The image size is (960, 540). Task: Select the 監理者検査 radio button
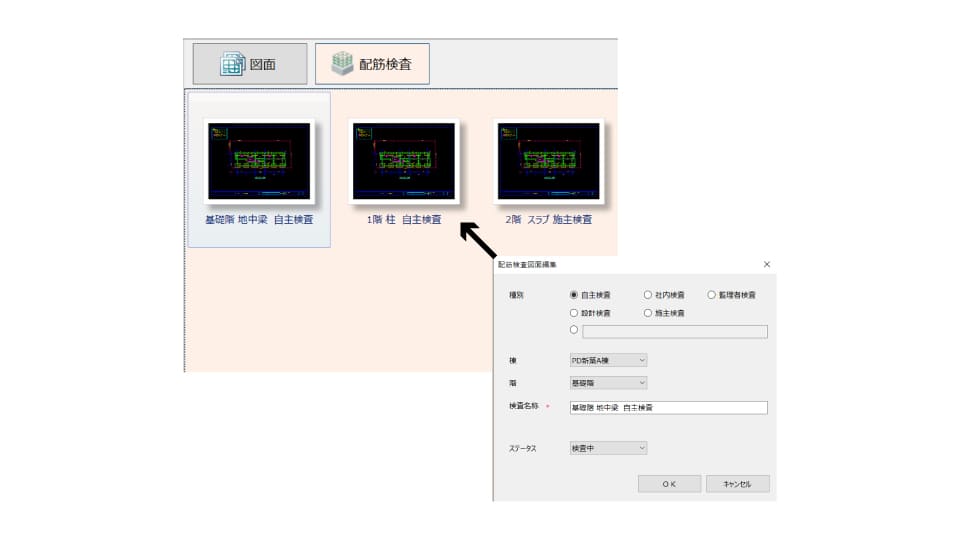pos(711,295)
